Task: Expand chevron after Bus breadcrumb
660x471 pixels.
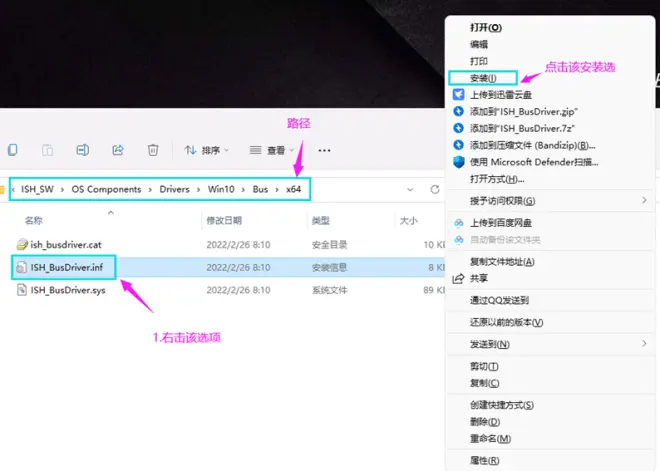Action: coord(277,189)
